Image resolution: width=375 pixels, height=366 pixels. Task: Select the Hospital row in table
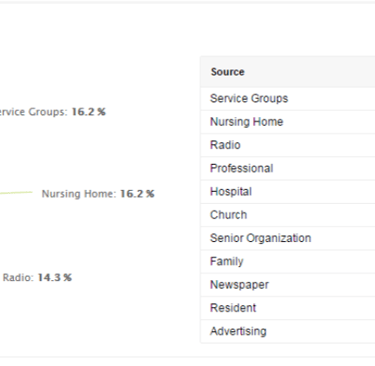[x=288, y=192]
